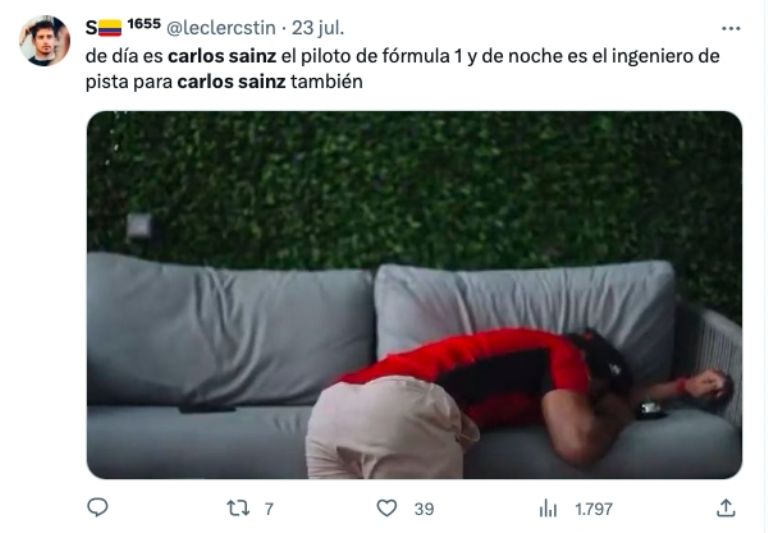Open the three-dot more options menu
The height and width of the screenshot is (533, 768).
pyautogui.click(x=731, y=28)
